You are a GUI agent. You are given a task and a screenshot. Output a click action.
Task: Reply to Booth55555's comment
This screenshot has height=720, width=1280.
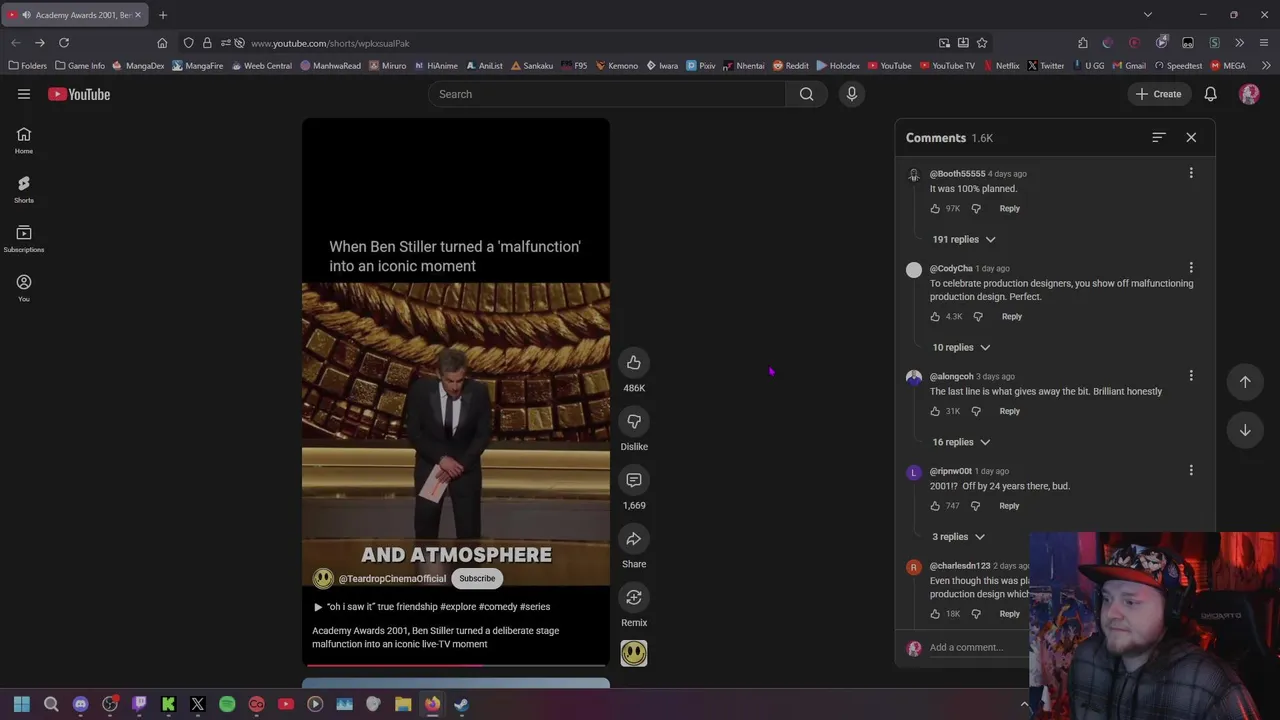pyautogui.click(x=1009, y=209)
